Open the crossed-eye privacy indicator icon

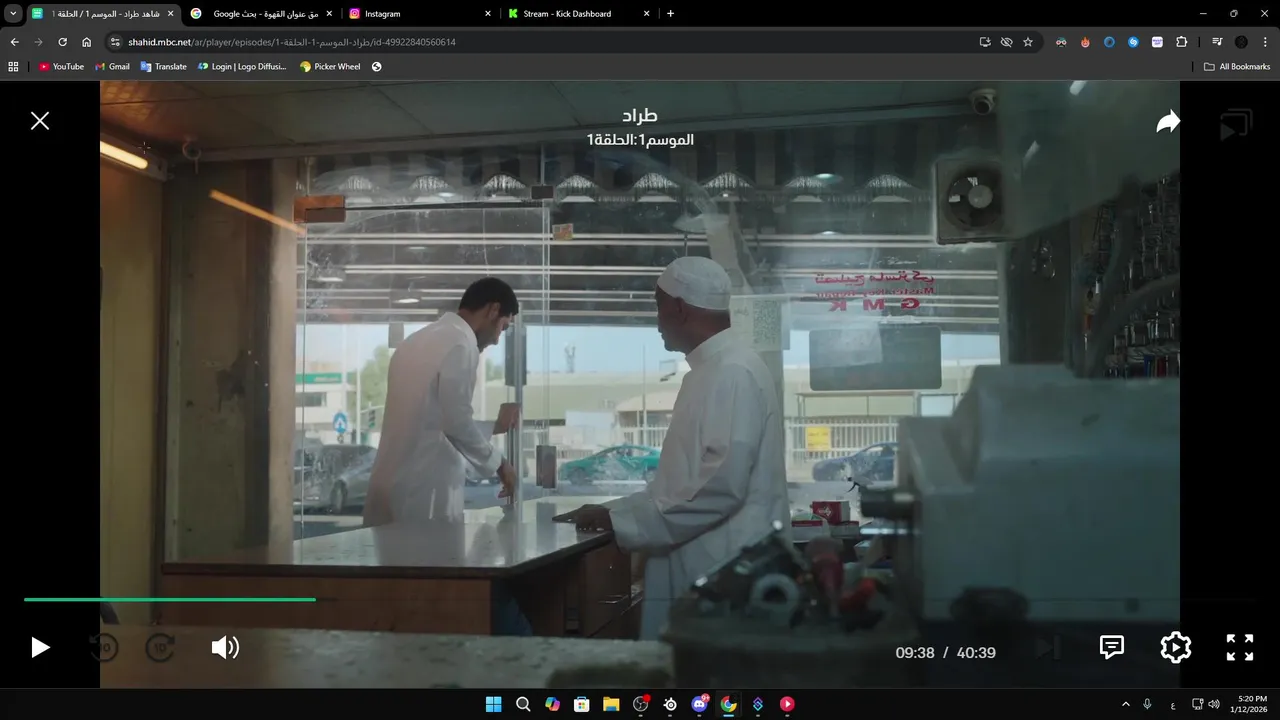pyautogui.click(x=1006, y=42)
